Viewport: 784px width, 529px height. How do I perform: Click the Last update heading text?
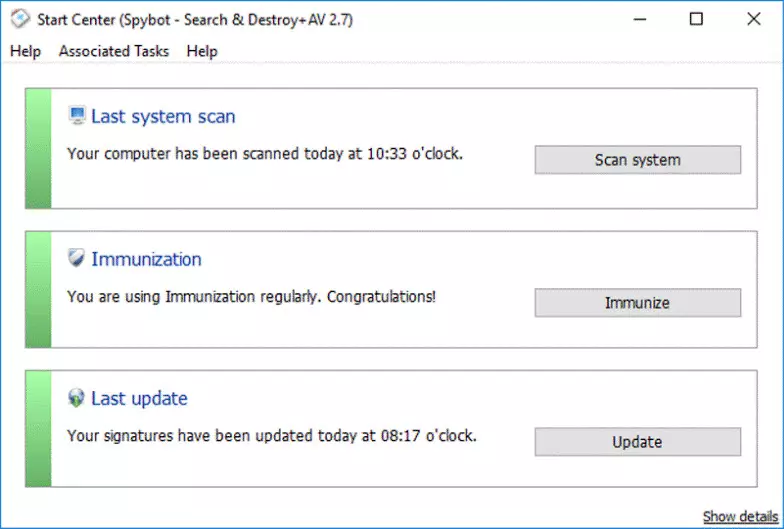139,398
